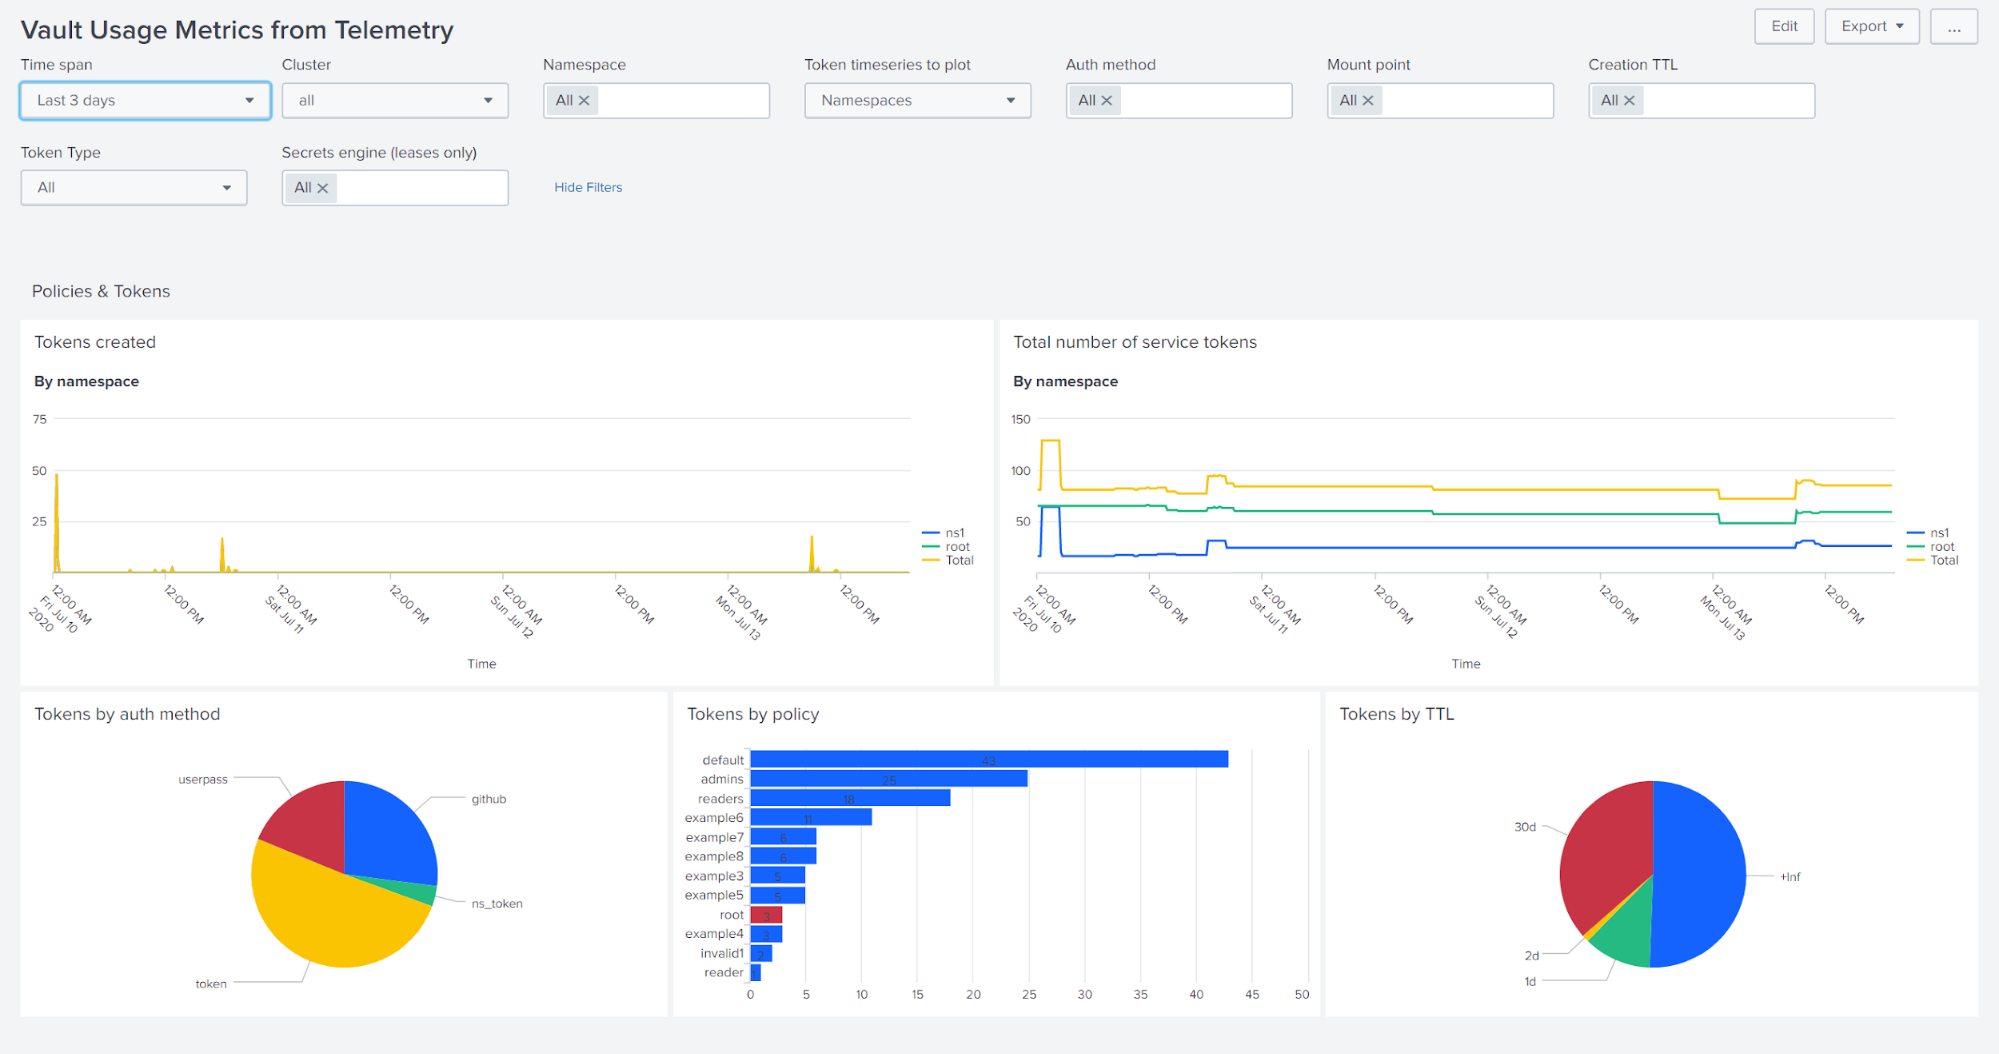Remove the All chip from the Namespace filter
The width and height of the screenshot is (1999, 1054).
[585, 100]
